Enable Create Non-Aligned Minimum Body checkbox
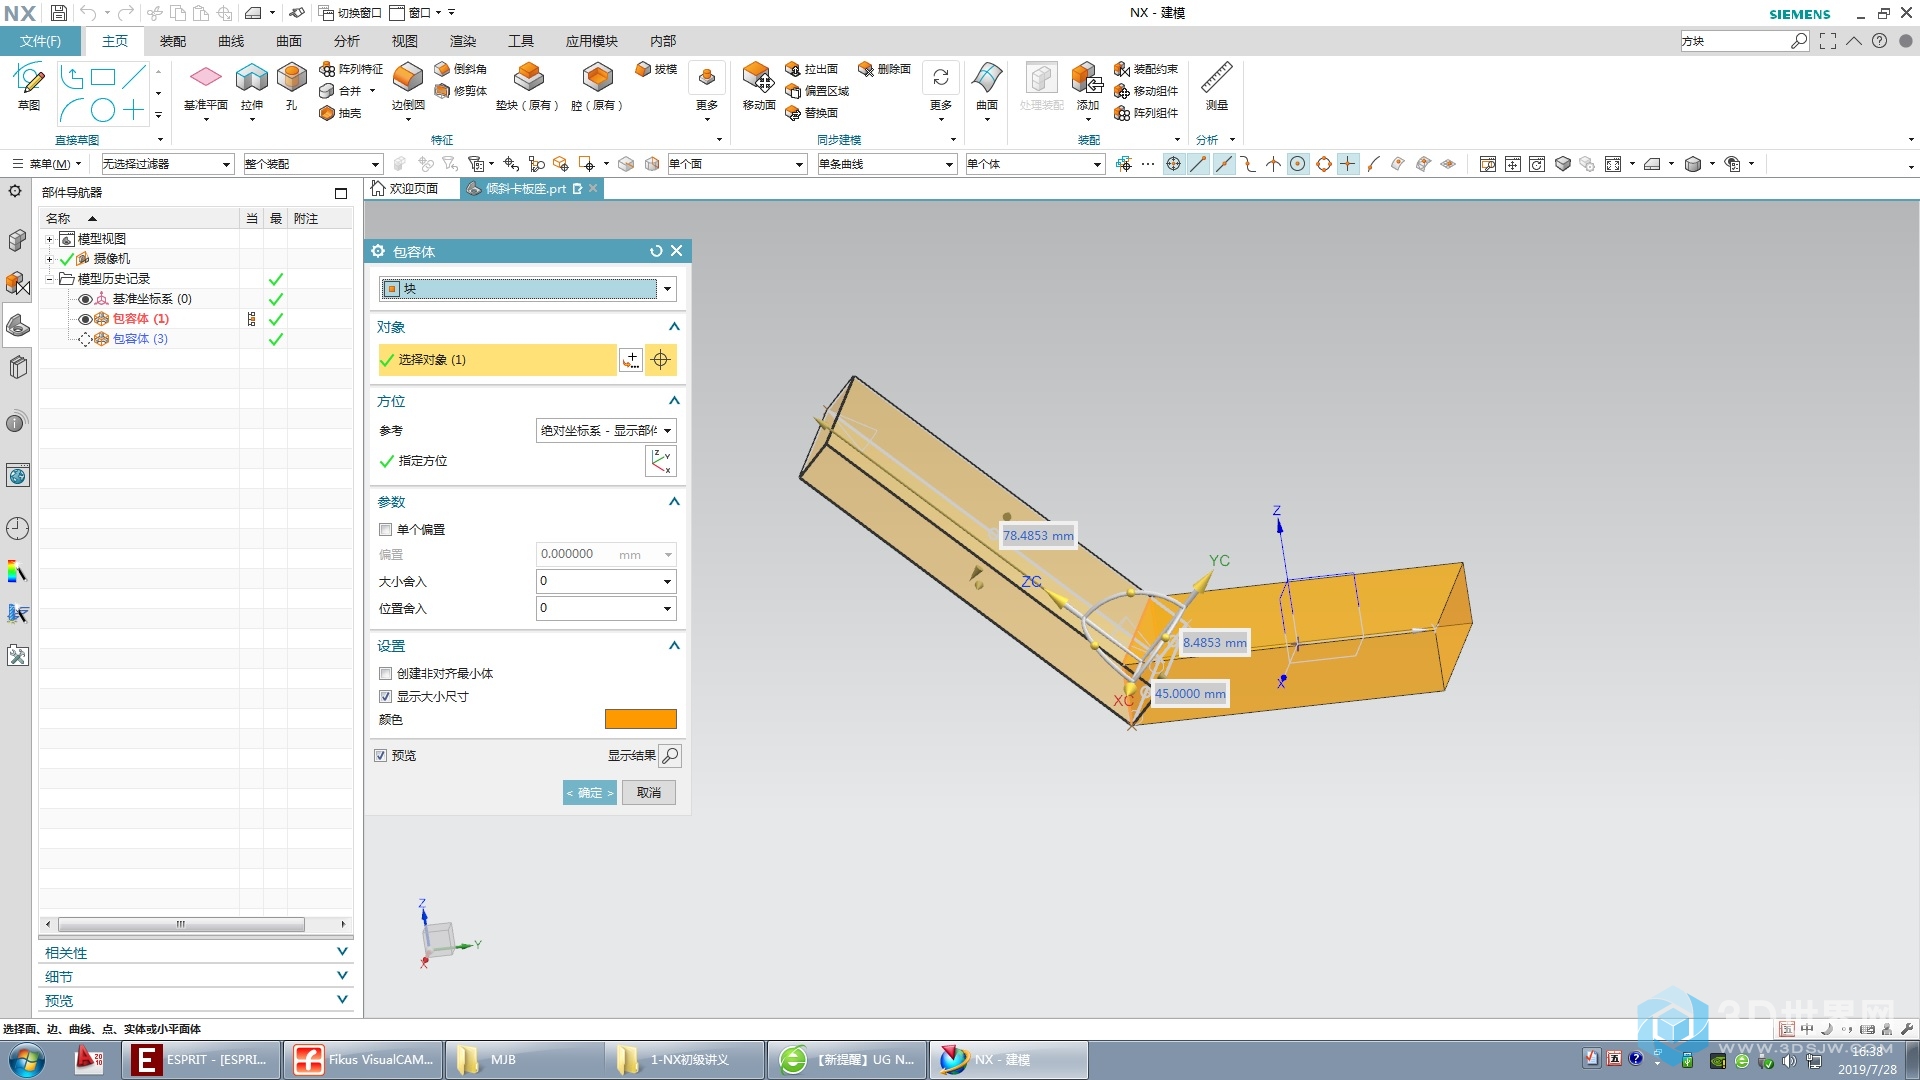Screen dimensions: 1920x1080 (385, 674)
